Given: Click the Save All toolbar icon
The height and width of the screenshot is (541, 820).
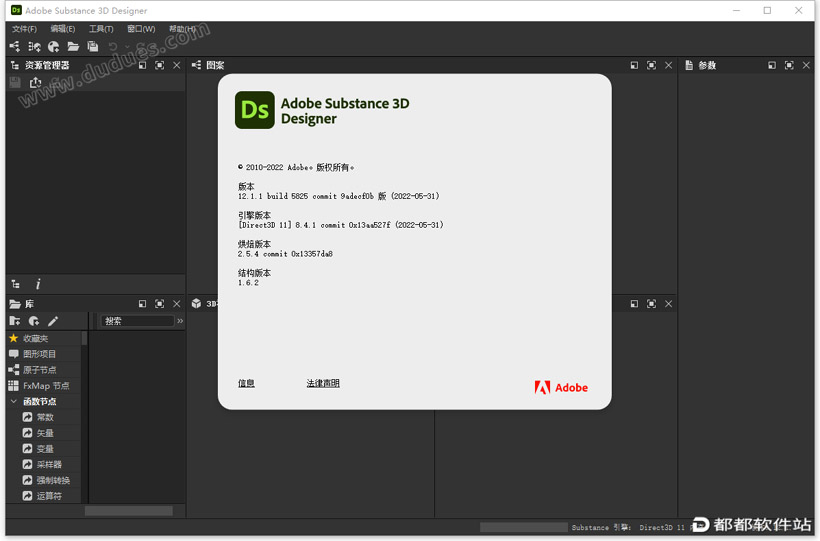Looking at the screenshot, I should (x=93, y=47).
